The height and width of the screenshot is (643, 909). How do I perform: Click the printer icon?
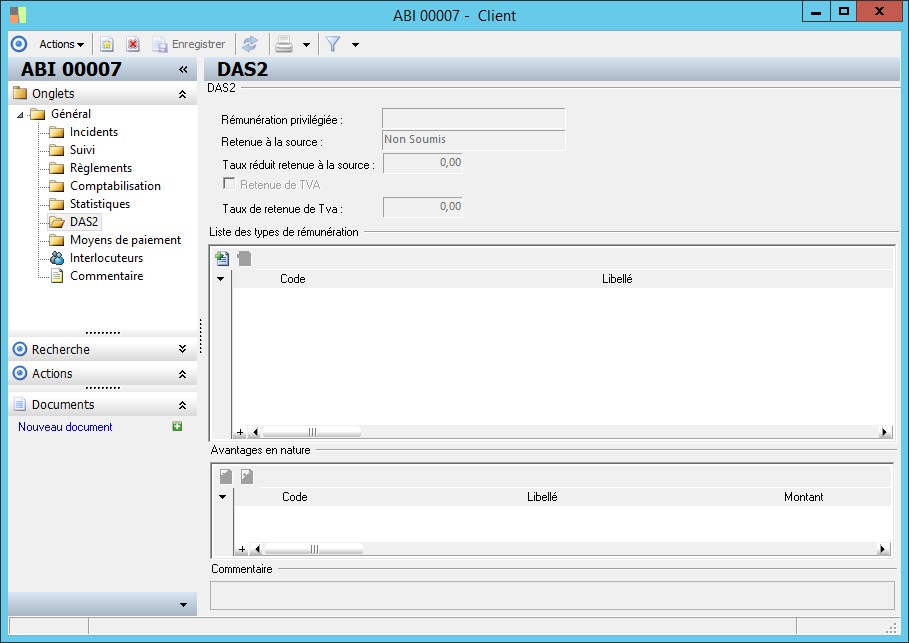(x=284, y=44)
